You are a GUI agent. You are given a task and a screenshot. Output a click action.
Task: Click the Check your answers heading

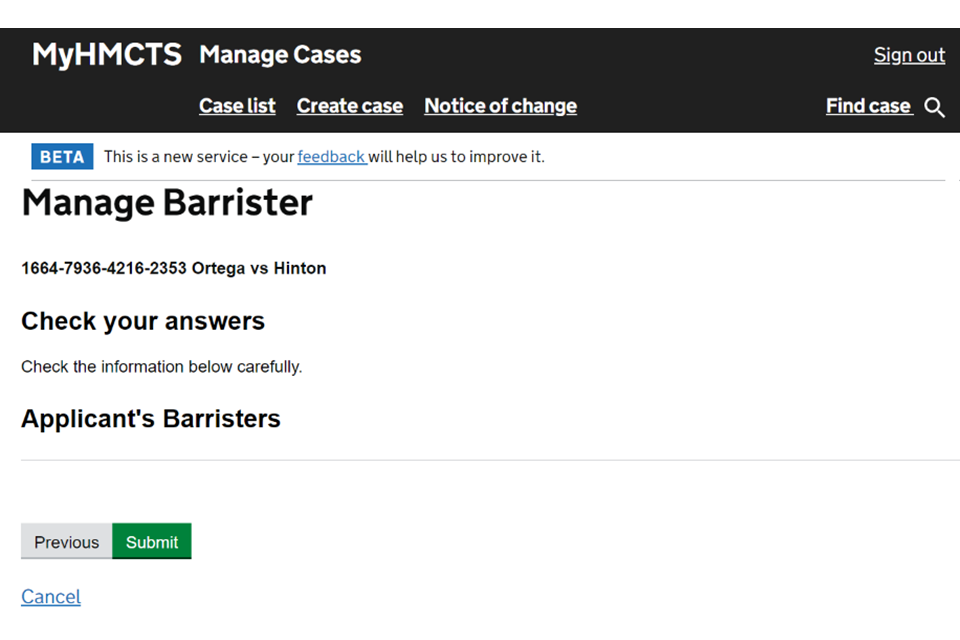(x=143, y=321)
